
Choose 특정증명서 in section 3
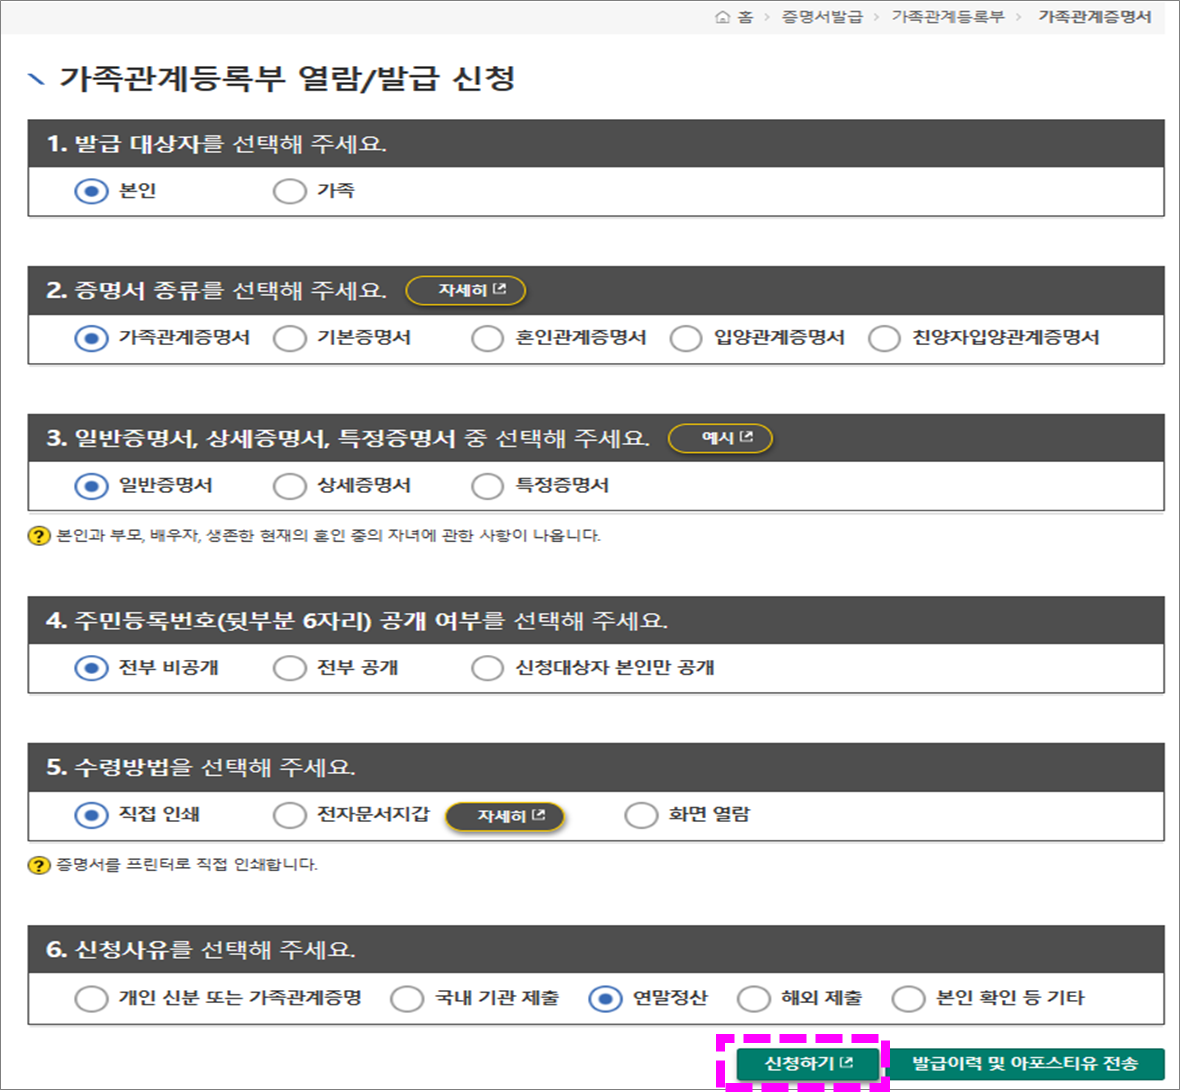coord(487,486)
